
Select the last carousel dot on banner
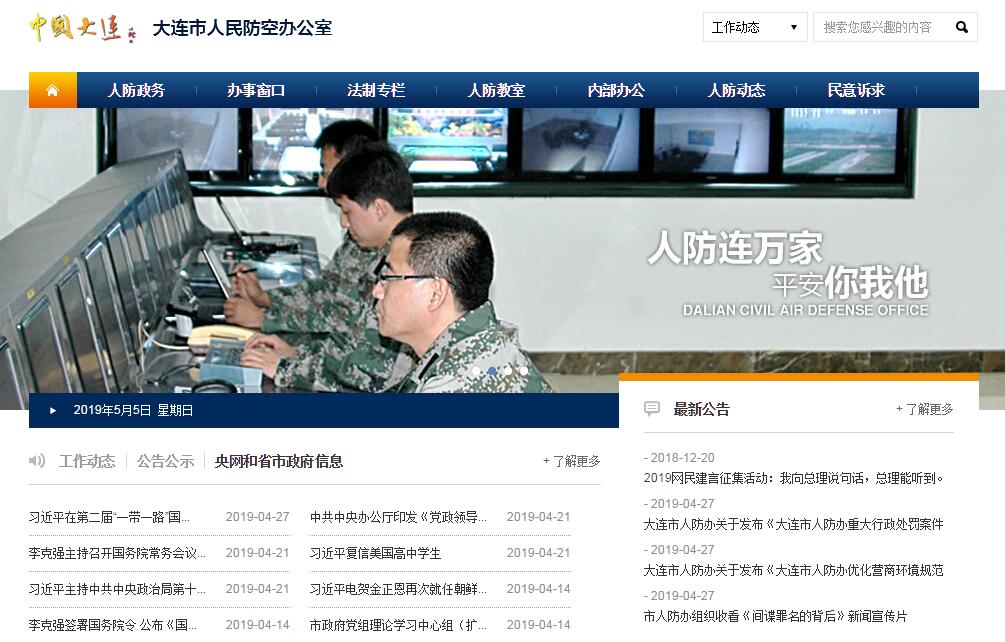click(523, 370)
